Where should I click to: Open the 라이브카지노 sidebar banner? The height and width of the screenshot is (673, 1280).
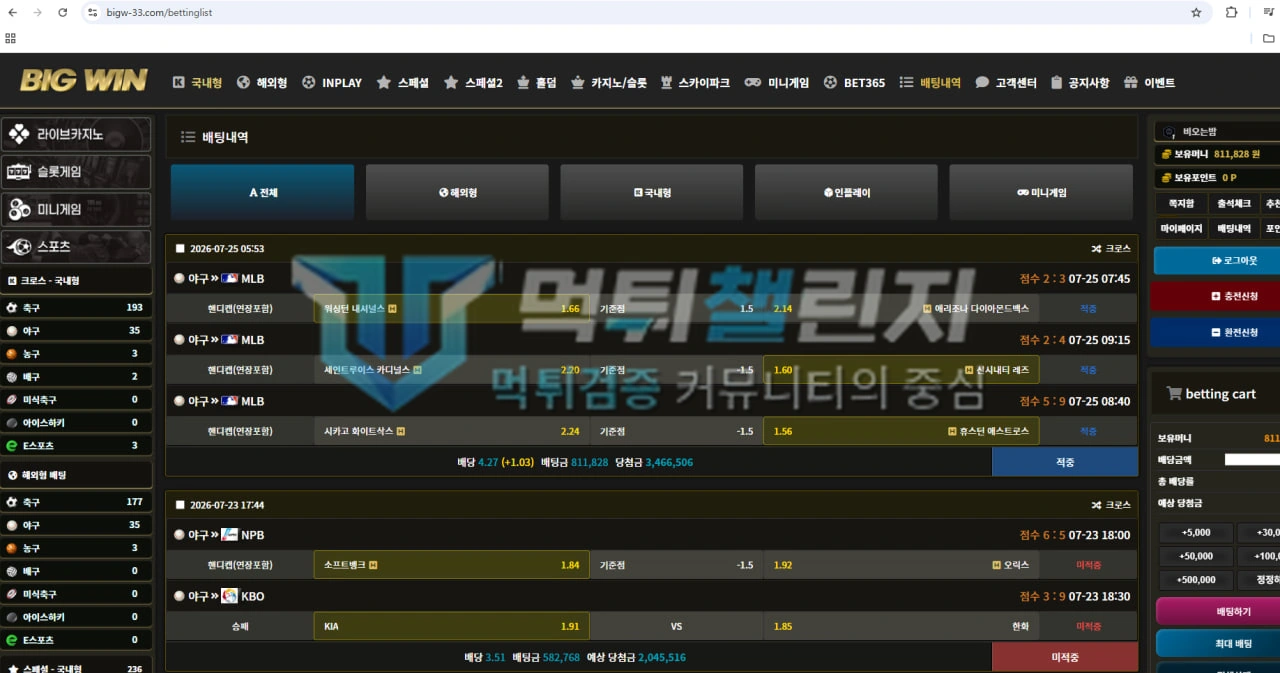click(x=77, y=134)
